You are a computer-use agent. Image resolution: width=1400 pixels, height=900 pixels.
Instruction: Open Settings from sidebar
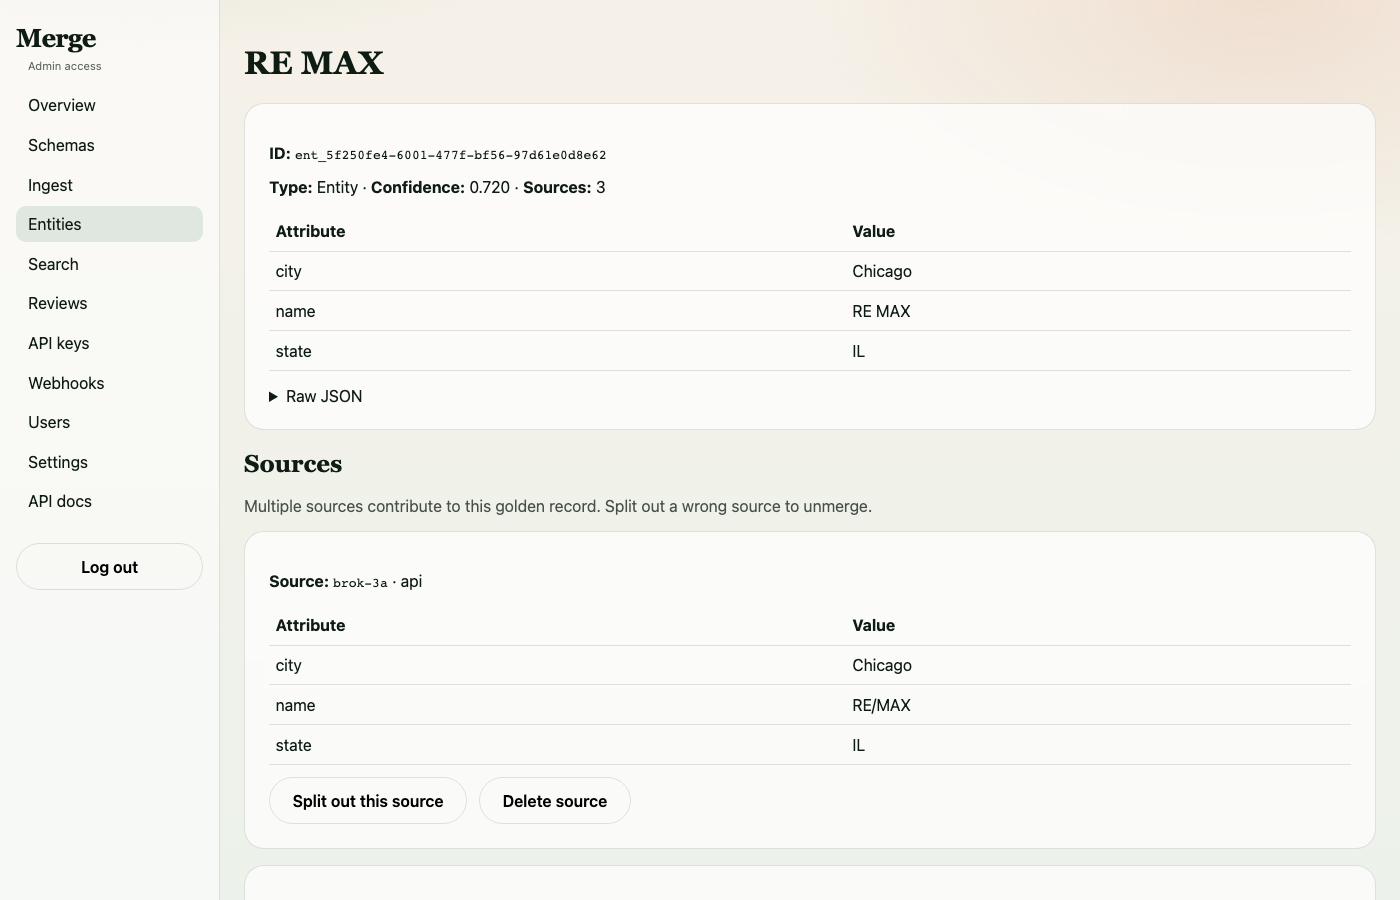coord(109,462)
